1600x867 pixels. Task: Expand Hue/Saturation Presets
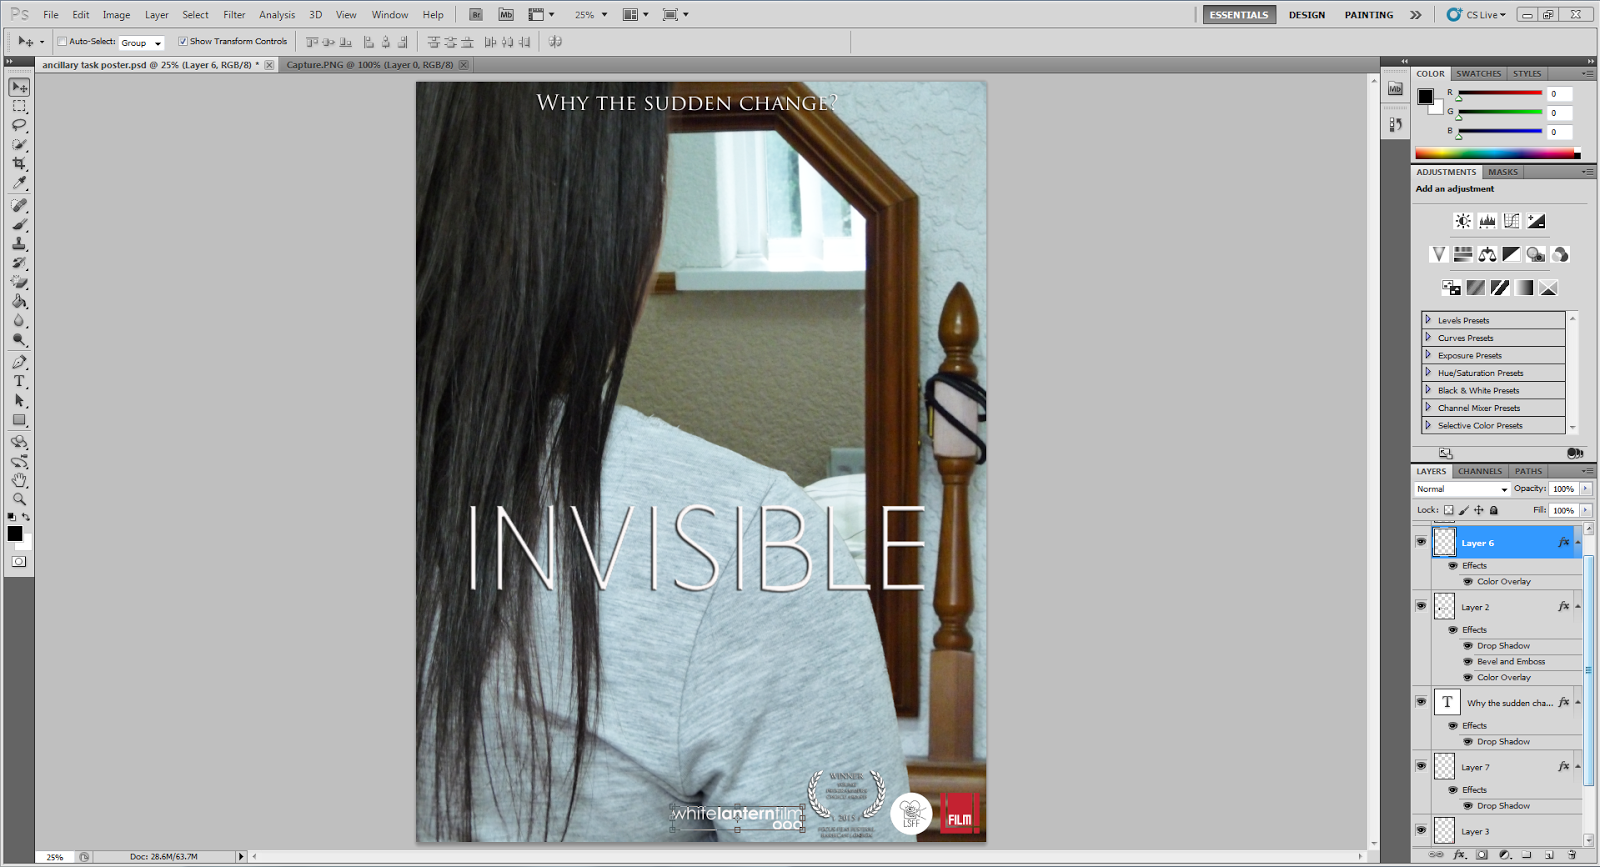click(x=1428, y=372)
